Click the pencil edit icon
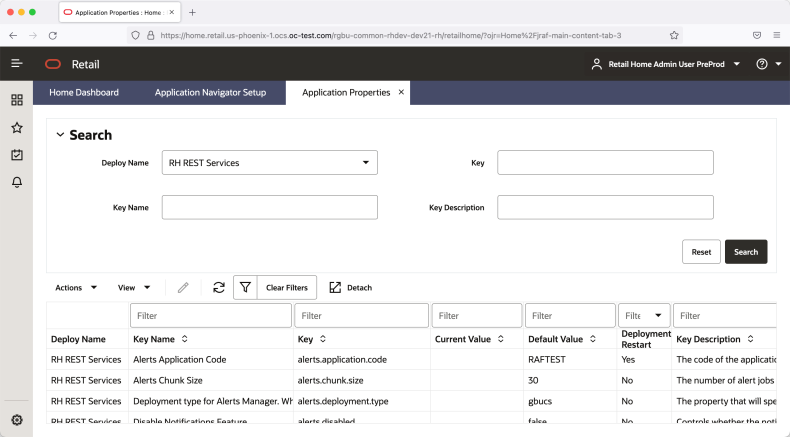This screenshot has height=437, width=790. click(183, 287)
